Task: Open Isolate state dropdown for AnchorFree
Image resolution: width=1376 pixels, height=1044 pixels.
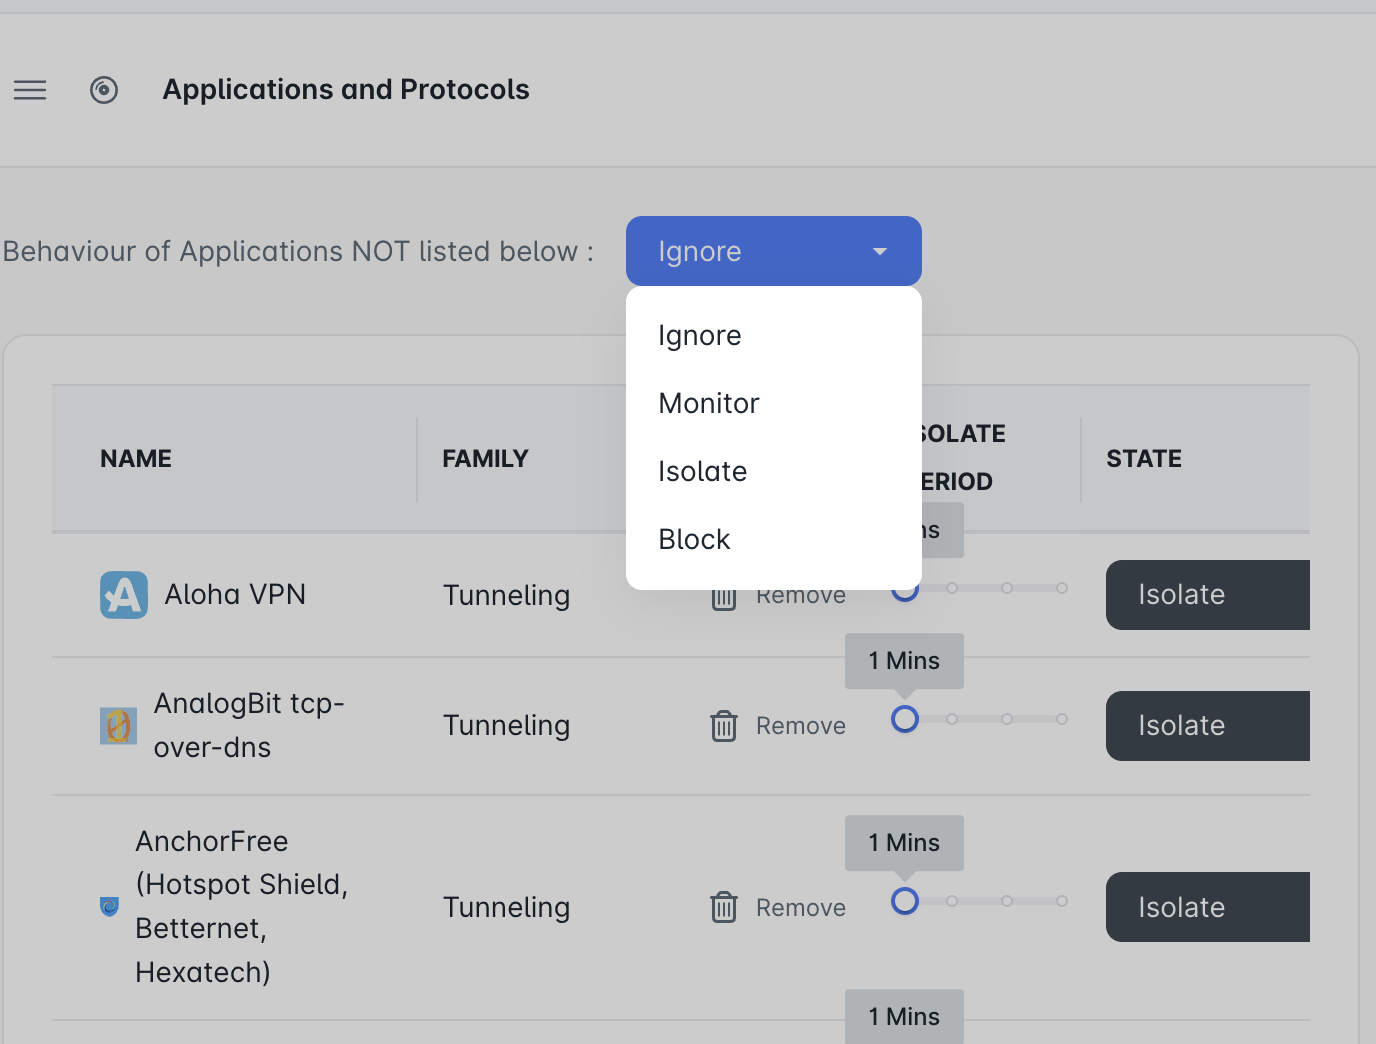Action: (1208, 907)
